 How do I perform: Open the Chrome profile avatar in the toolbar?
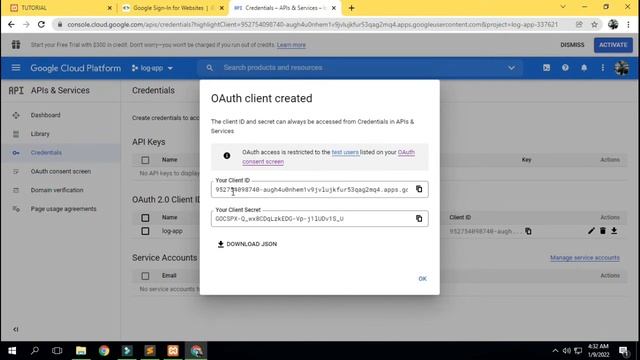613,24
